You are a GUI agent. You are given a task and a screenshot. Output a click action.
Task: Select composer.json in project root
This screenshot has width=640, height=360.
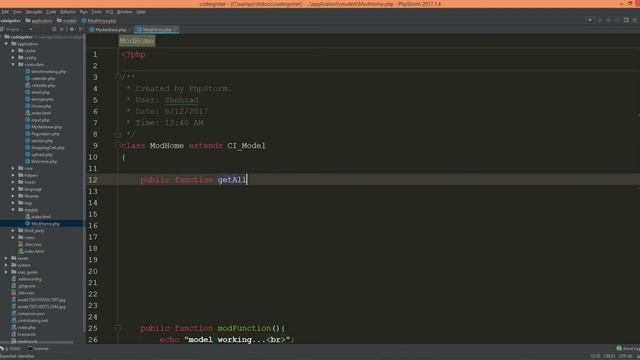[x=28, y=313]
